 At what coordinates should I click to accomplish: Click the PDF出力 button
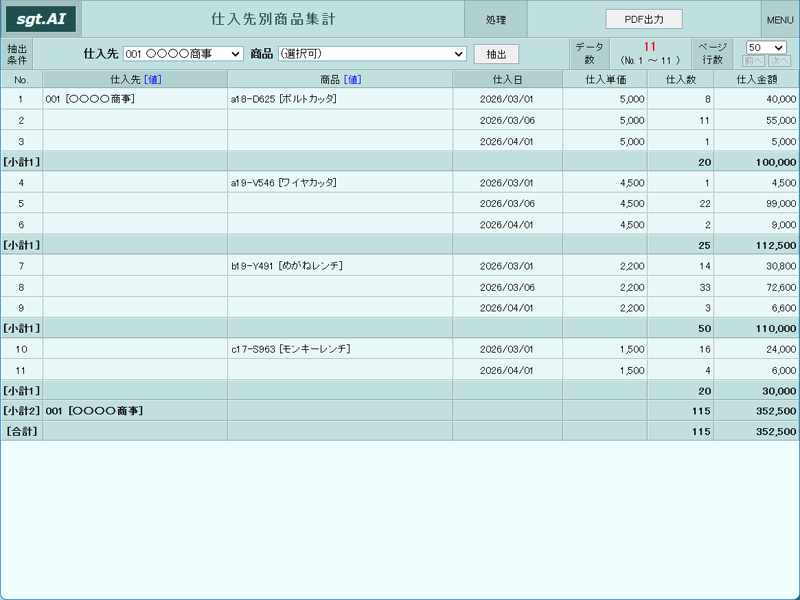tap(644, 19)
